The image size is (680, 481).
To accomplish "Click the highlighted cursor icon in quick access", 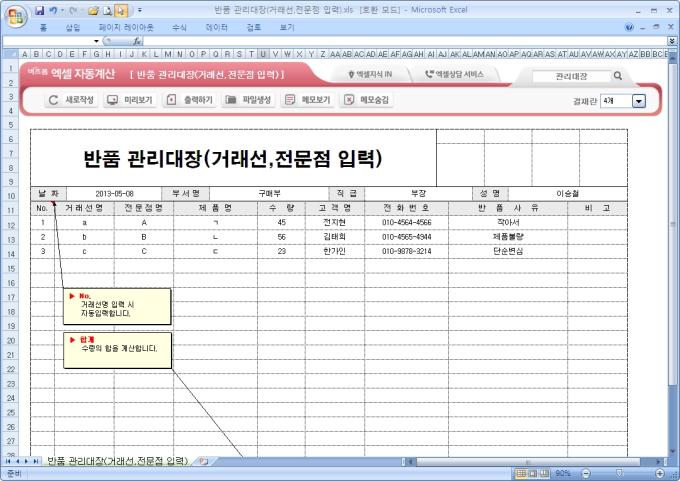I will tap(121, 10).
